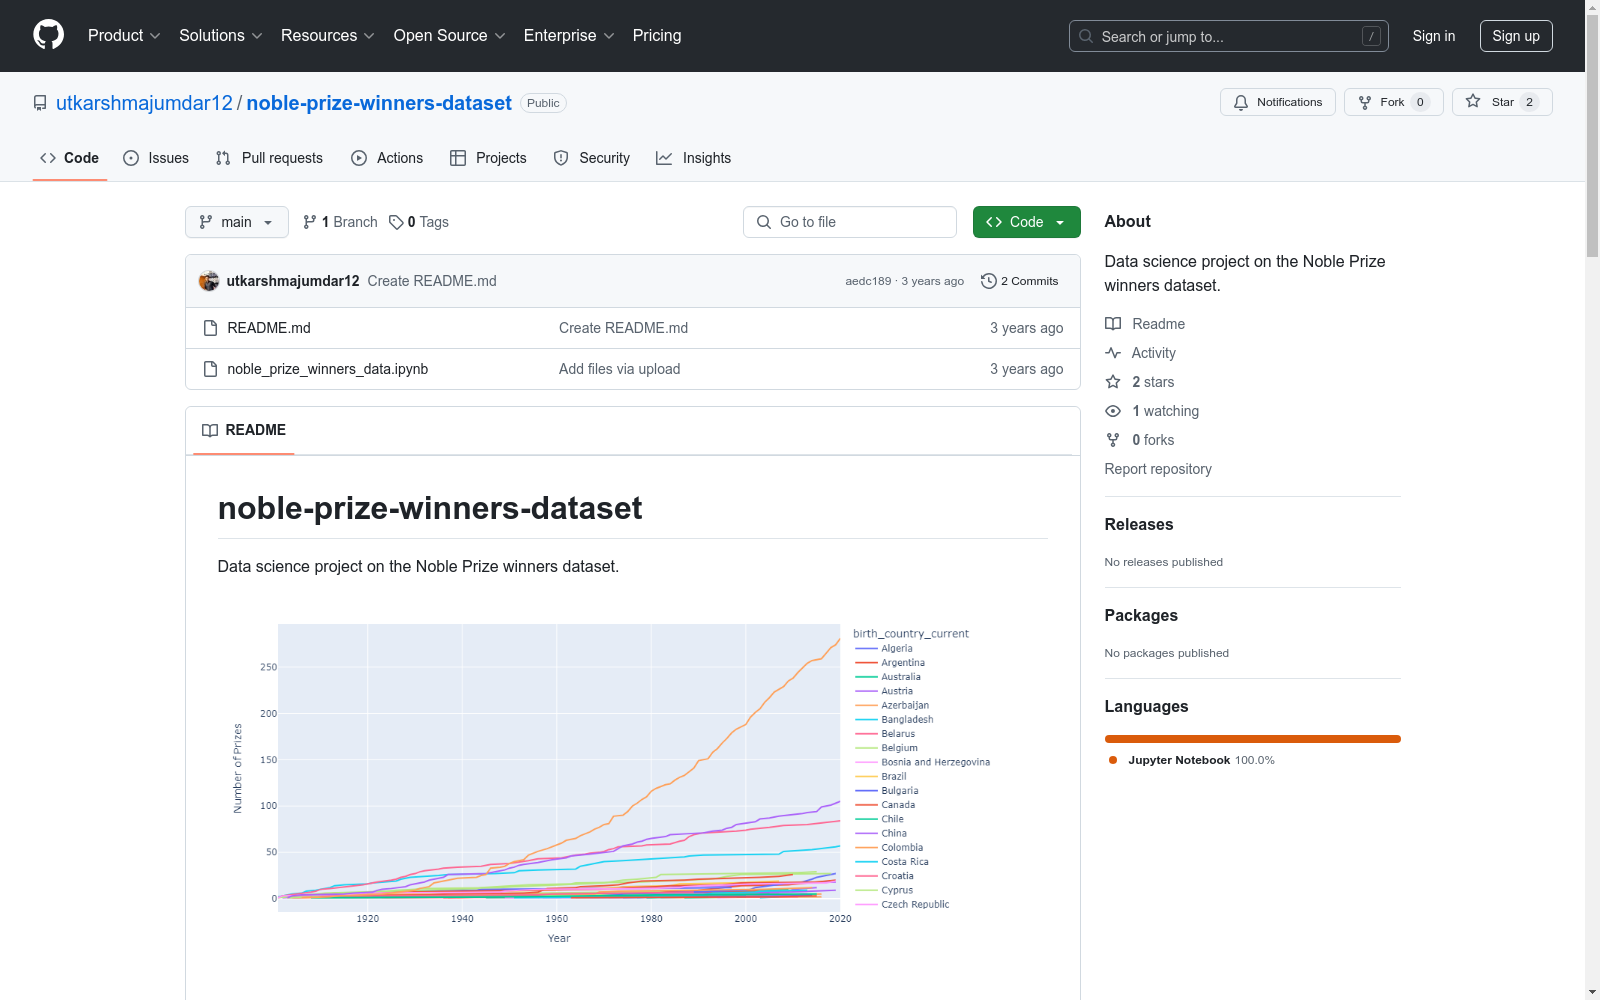The image size is (1600, 1000).
Task: Open the Packages heading link
Action: (x=1141, y=616)
